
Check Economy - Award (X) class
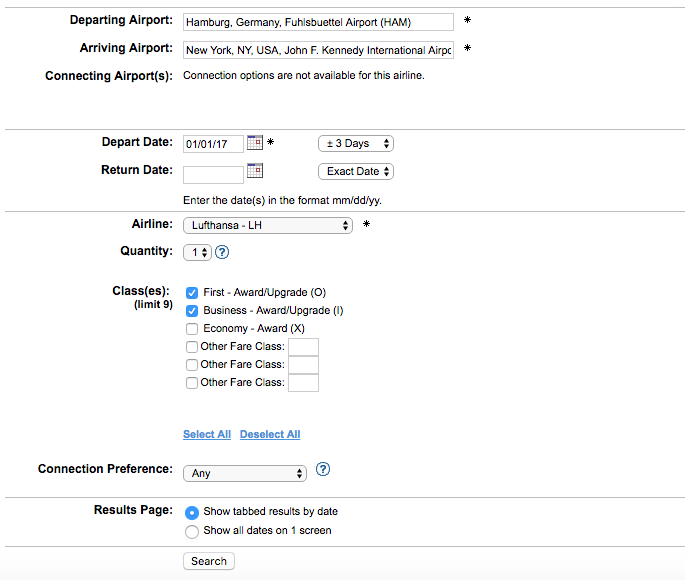point(192,329)
